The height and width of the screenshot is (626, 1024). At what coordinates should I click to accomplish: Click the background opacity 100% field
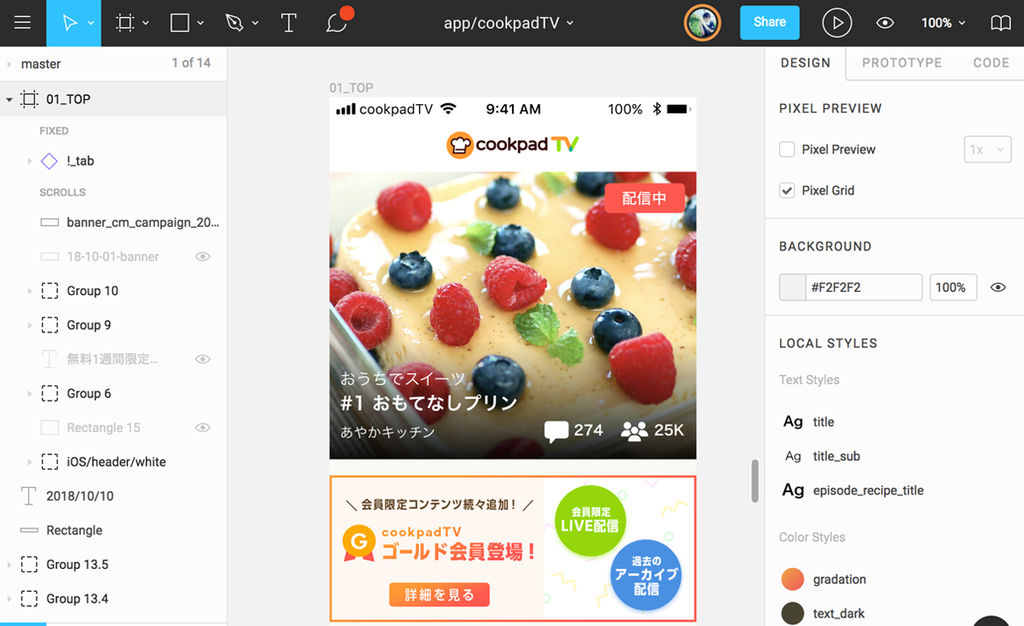click(953, 287)
